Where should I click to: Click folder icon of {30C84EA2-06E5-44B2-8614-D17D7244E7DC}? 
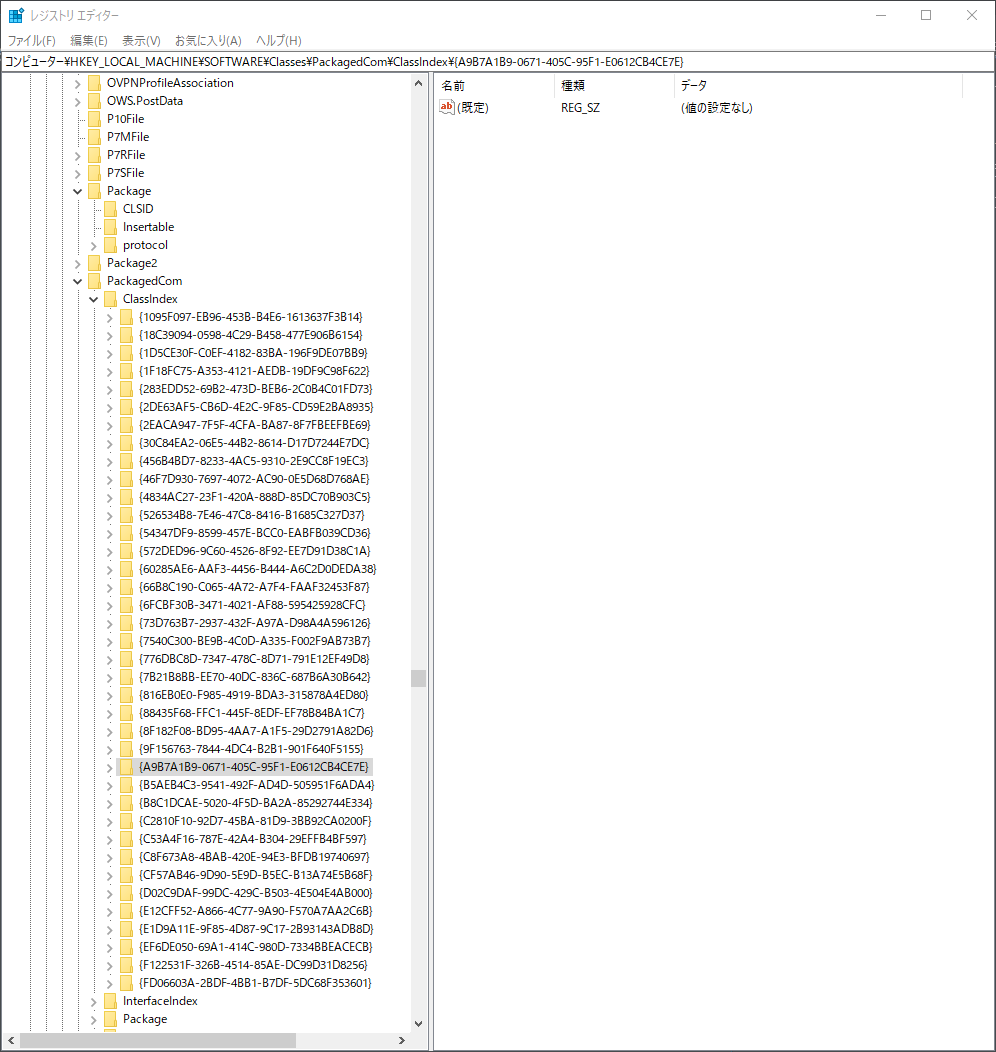pyautogui.click(x=127, y=443)
